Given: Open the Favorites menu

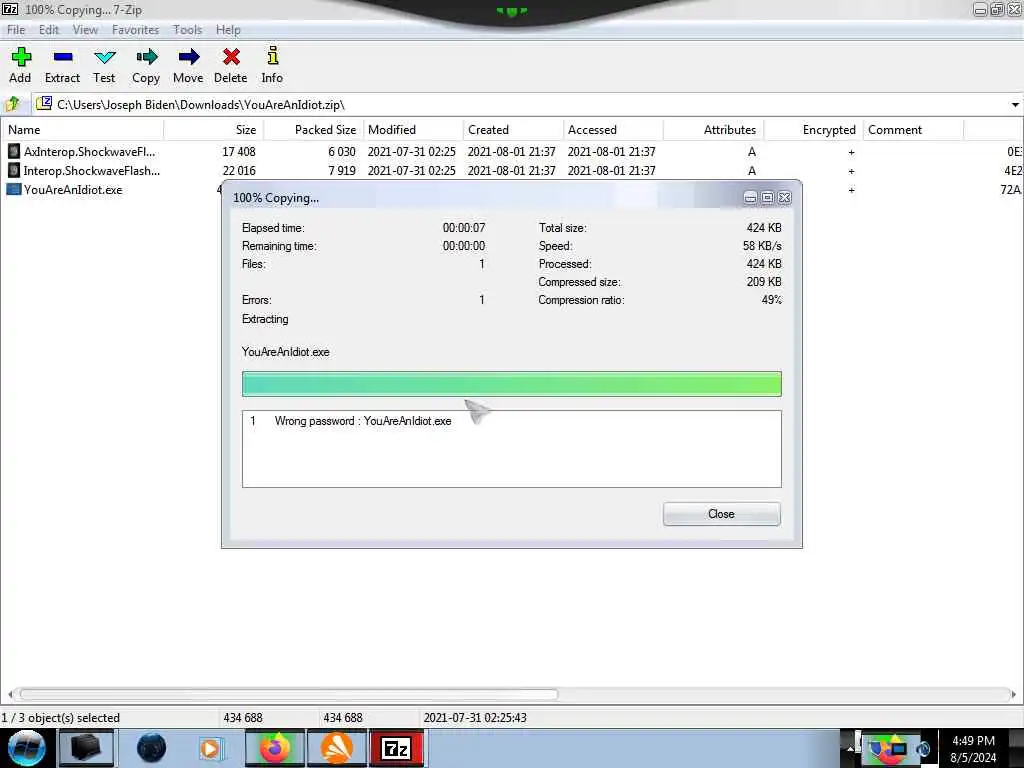Looking at the screenshot, I should tap(135, 30).
